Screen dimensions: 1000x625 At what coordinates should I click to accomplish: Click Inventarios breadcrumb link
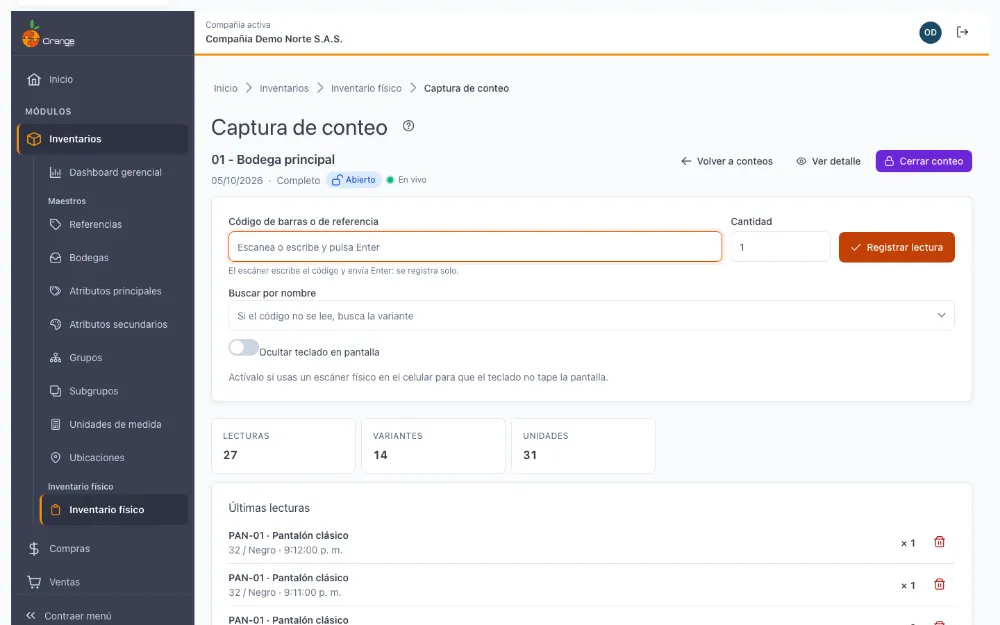tap(284, 88)
